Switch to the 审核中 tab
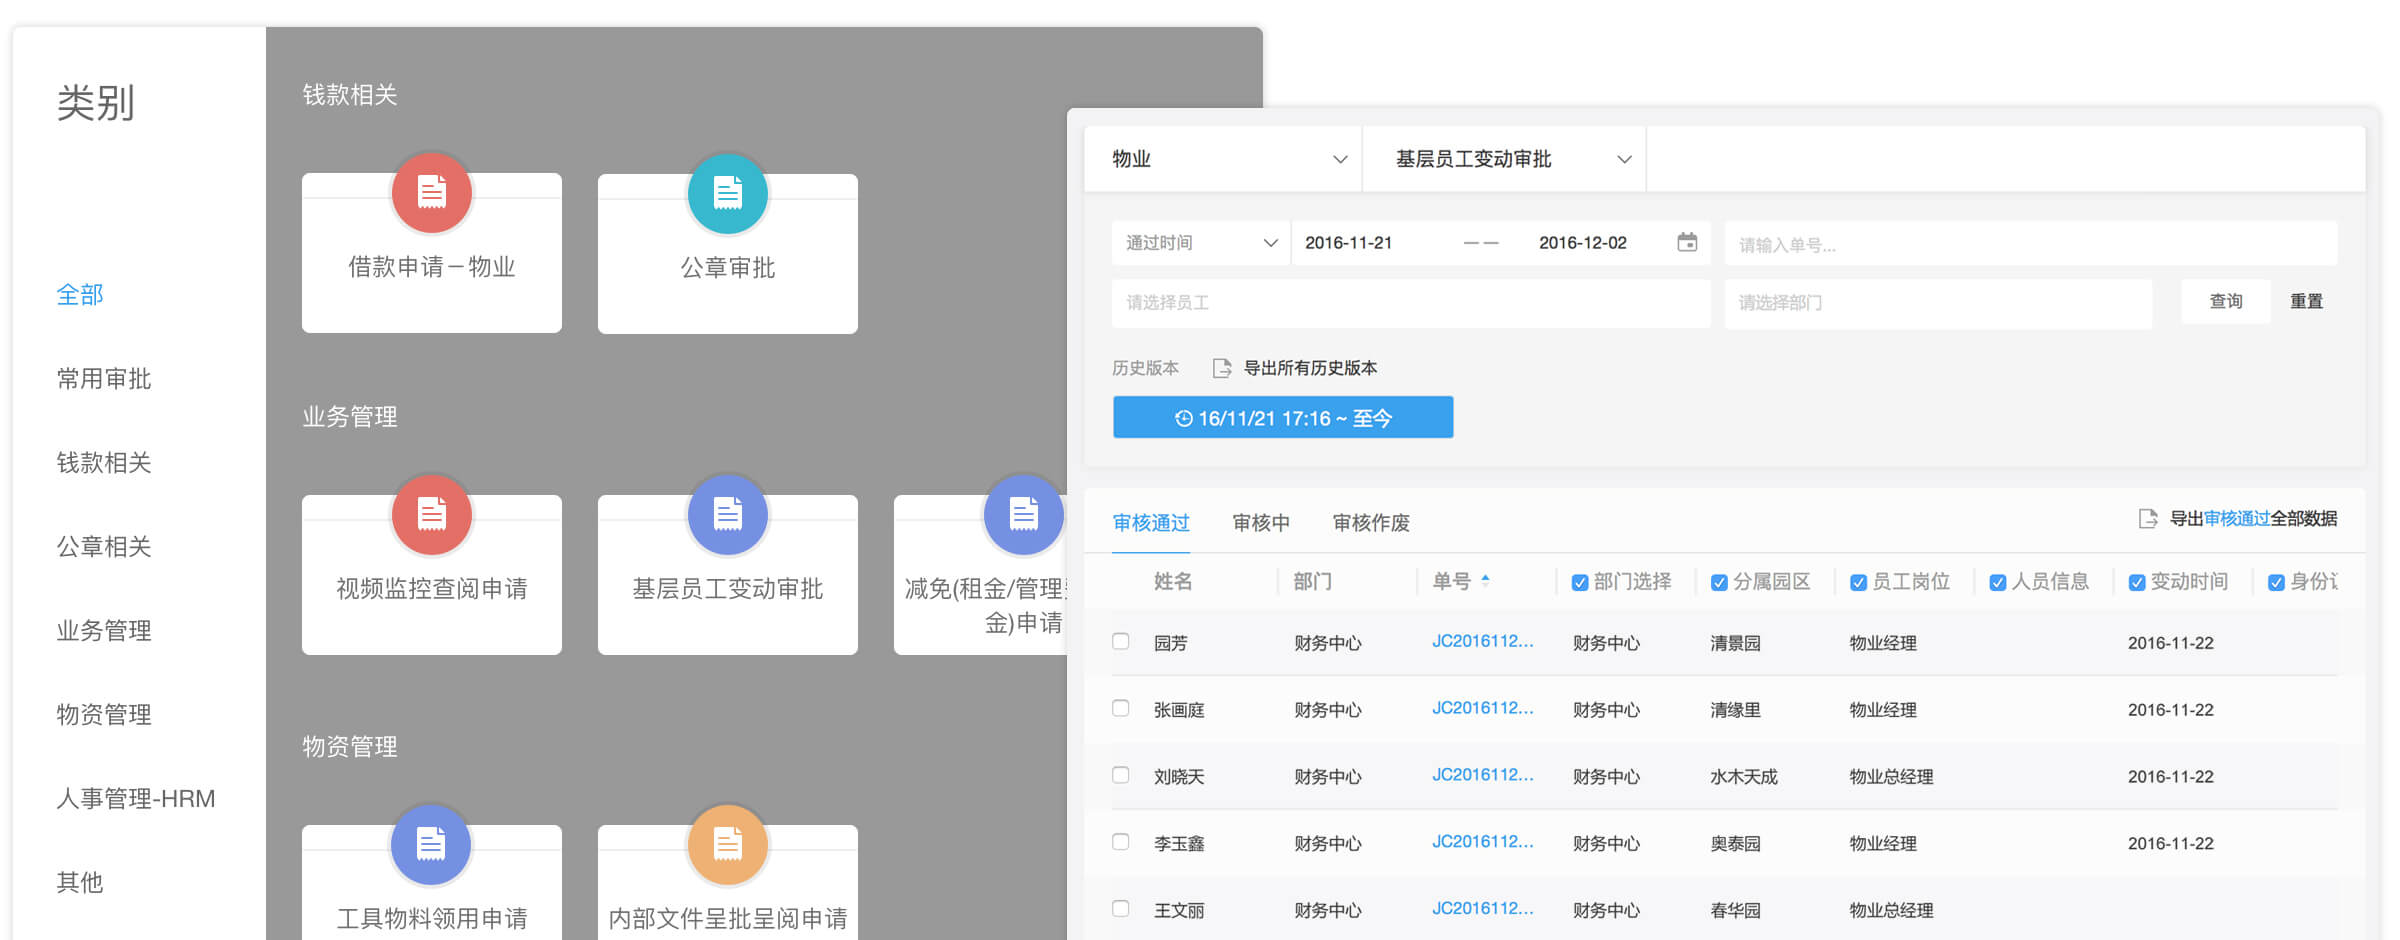Image resolution: width=2400 pixels, height=940 pixels. point(1261,523)
